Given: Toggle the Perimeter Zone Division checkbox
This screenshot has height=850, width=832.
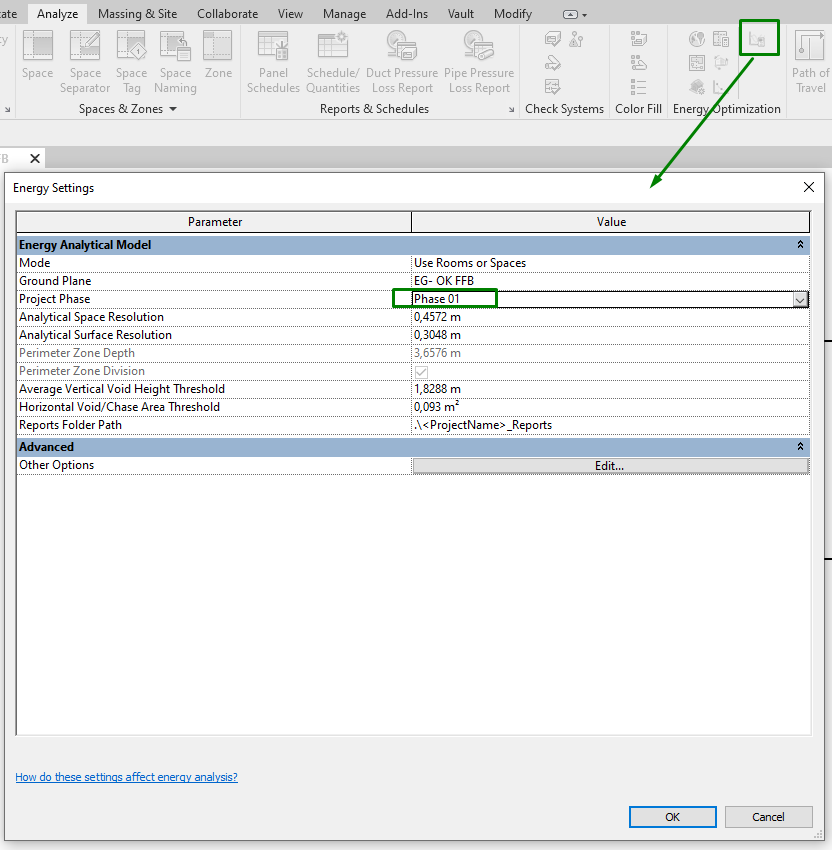Looking at the screenshot, I should [x=421, y=371].
